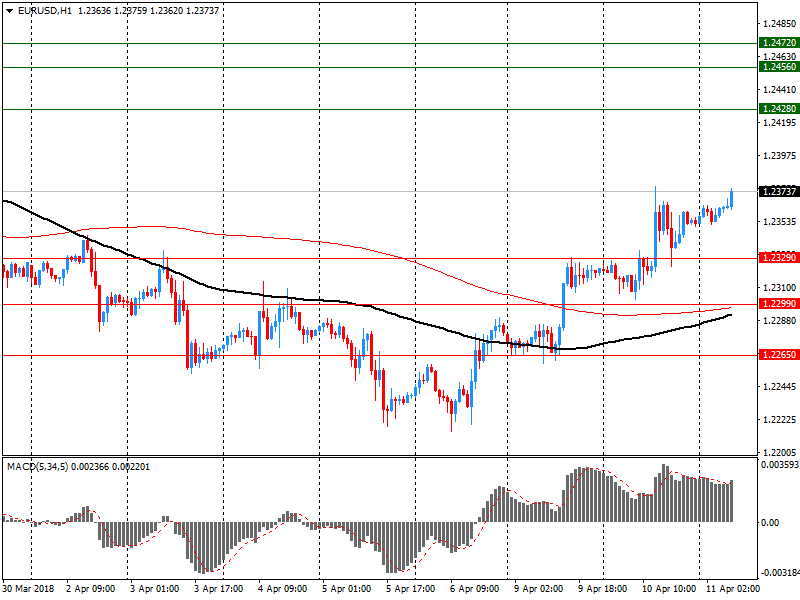Click the 9 Apr 02:00 time label
Image resolution: width=800 pixels, height=600 pixels.
point(539,589)
